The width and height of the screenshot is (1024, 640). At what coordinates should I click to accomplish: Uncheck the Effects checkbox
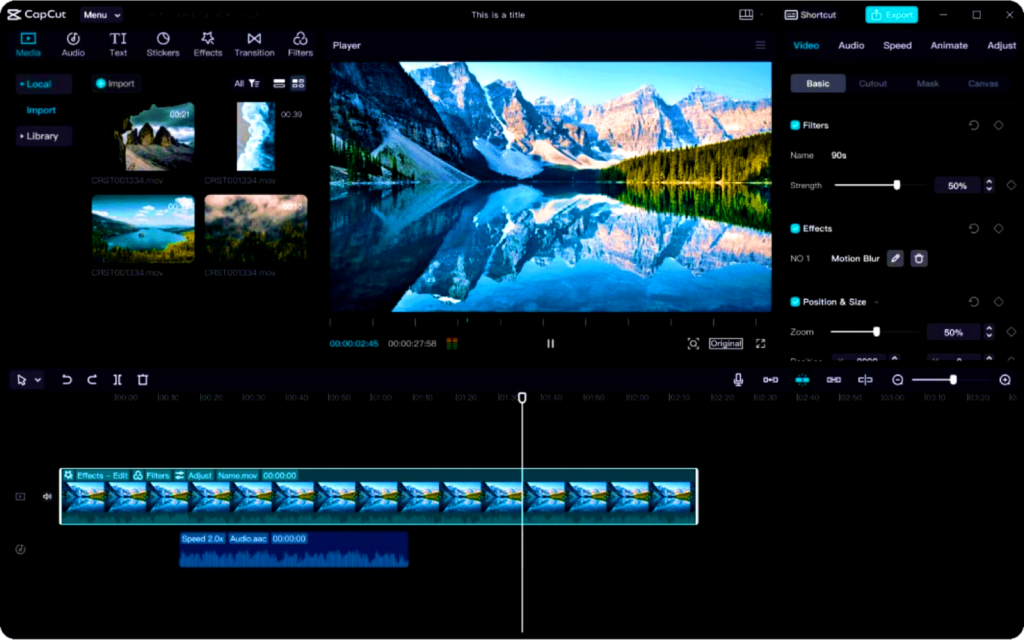(795, 228)
